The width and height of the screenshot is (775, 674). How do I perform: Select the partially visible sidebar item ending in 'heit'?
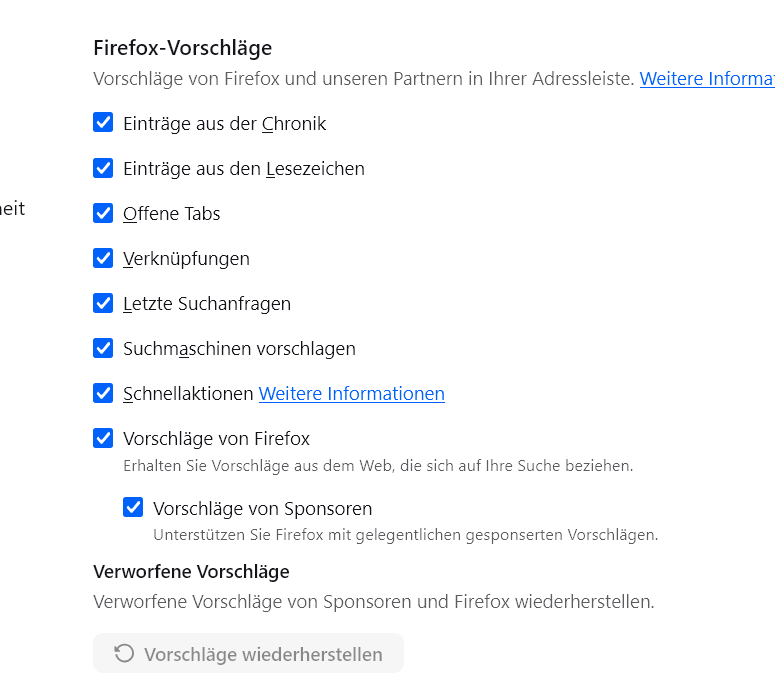[12, 209]
